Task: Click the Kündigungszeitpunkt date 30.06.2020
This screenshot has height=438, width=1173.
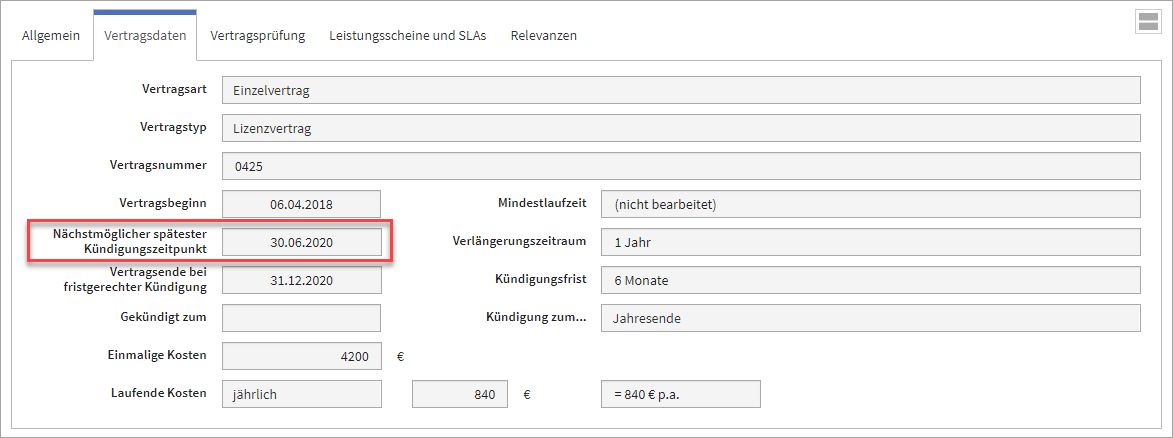Action: 301,242
